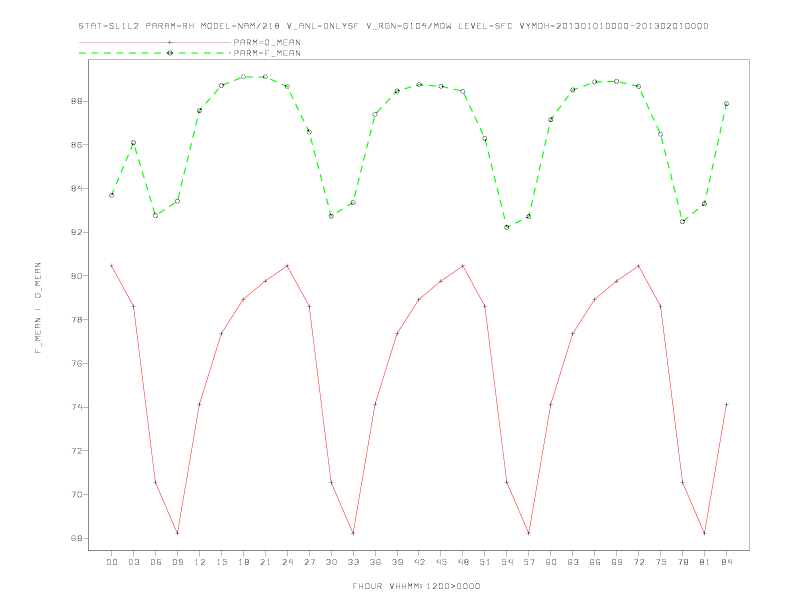The width and height of the screenshot is (792, 612).
Task: Click the VYMDH date range in title
Action: [x=614, y=26]
